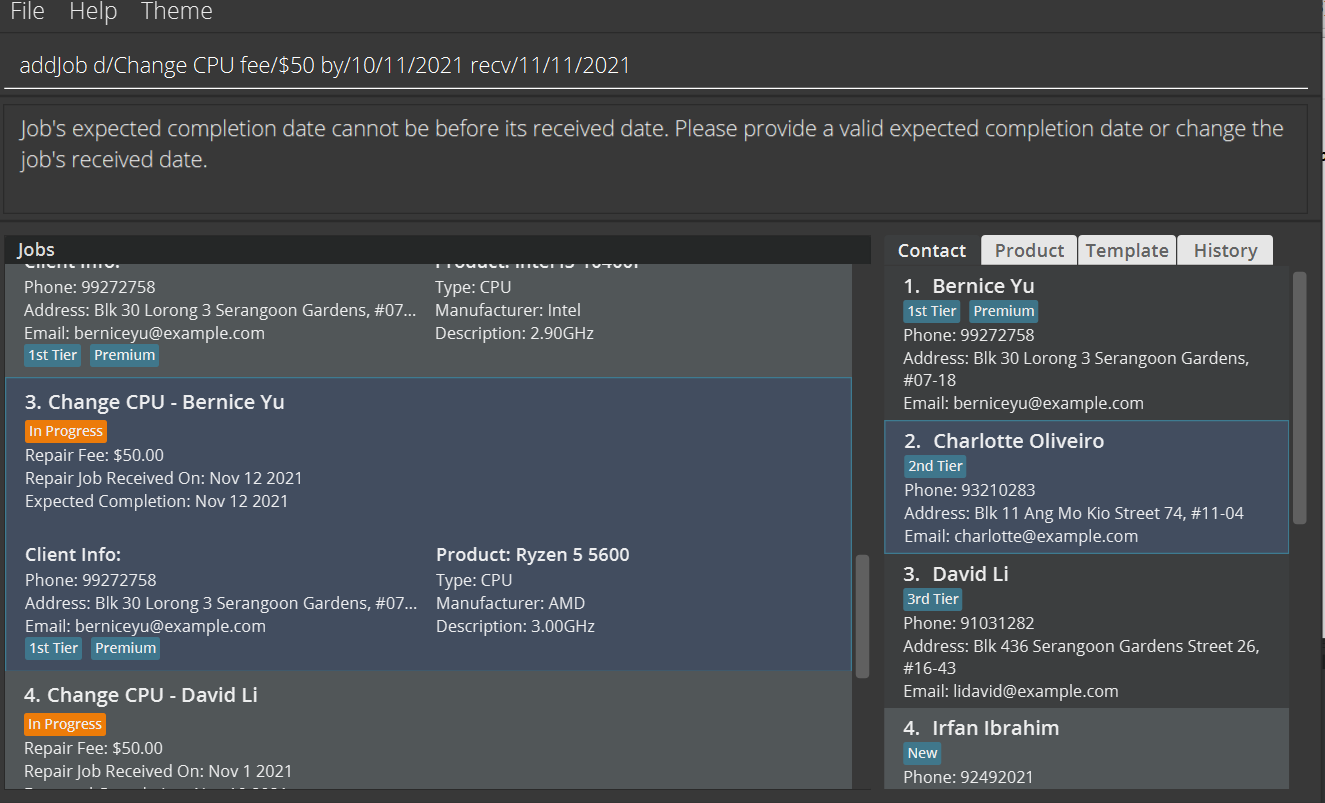Image resolution: width=1325 pixels, height=803 pixels.
Task: Click the 2nd Tier tag on Charlotte Oliveiro
Action: coord(935,466)
